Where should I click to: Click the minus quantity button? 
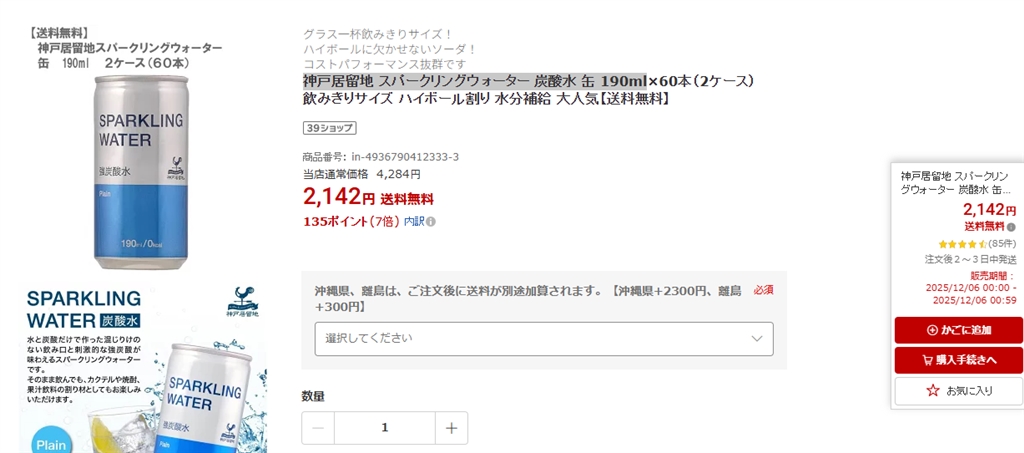(x=318, y=428)
